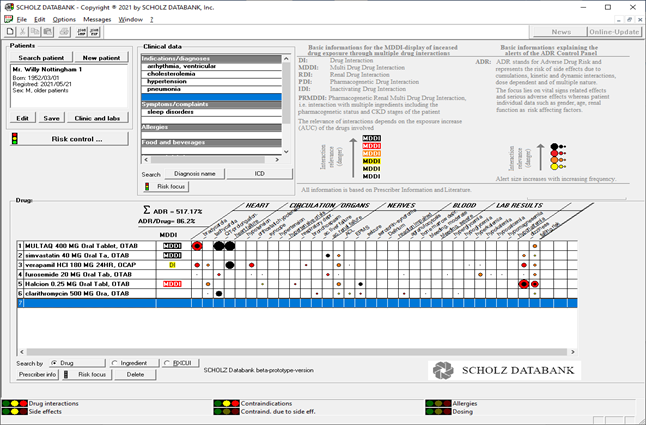This screenshot has width=646, height=425.
Task: Click up arrow of Clinical data scrollbar
Action: (286, 58)
